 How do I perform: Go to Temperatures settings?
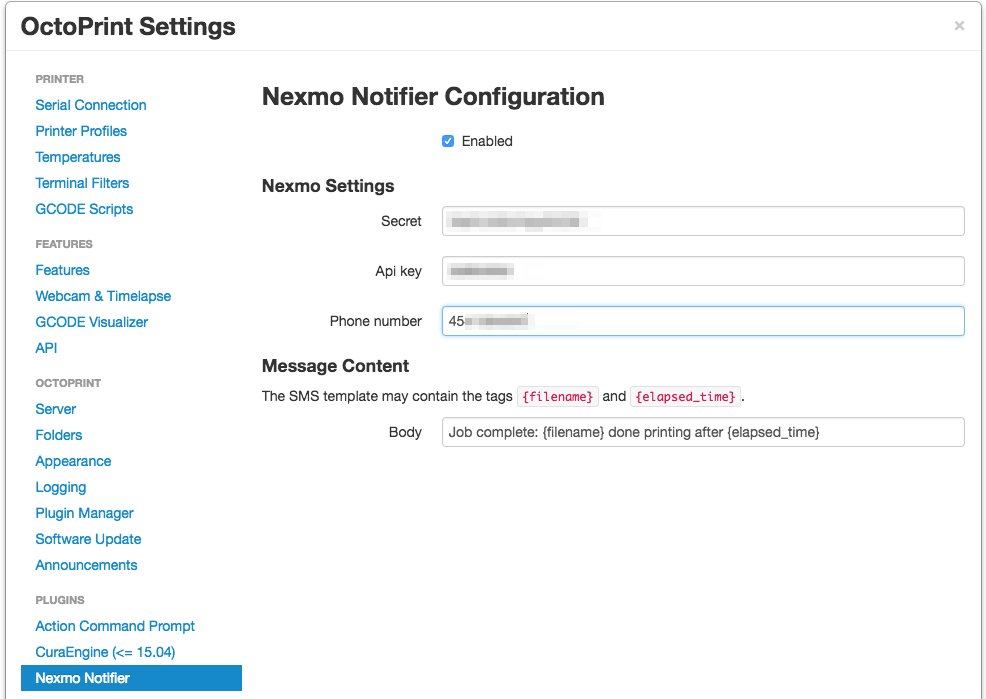(x=78, y=157)
